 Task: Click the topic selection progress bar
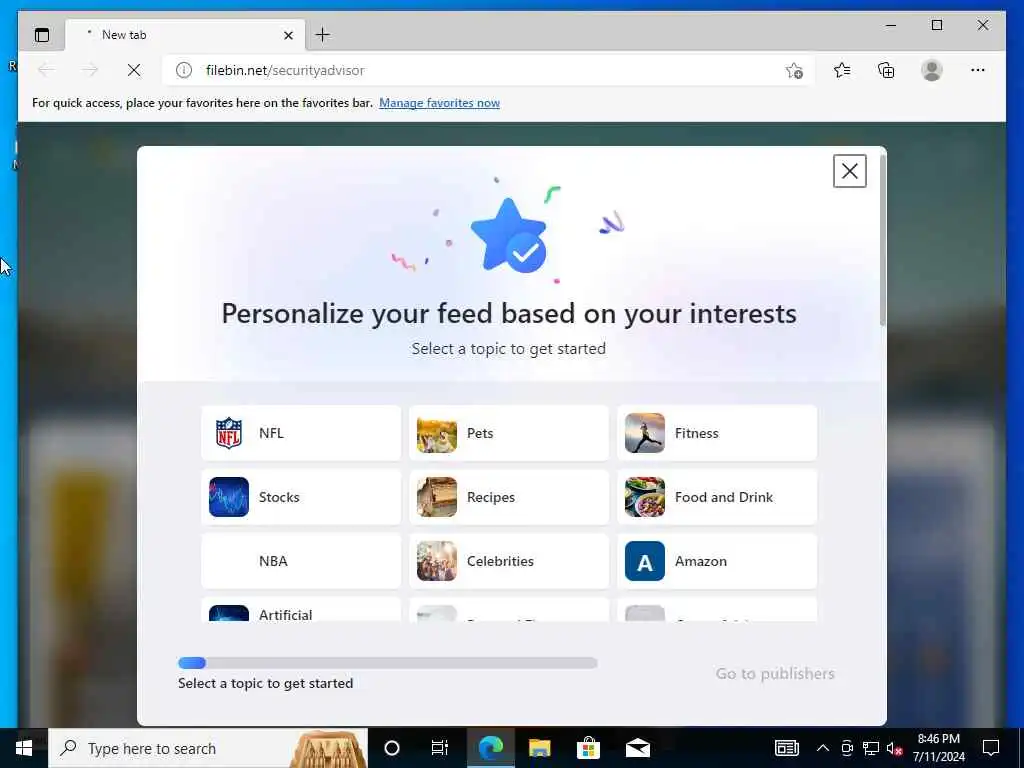click(388, 663)
